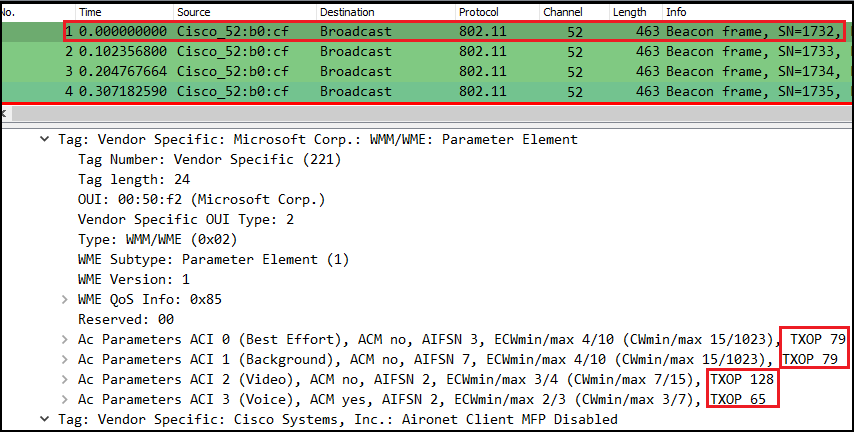Expand Ac Parameters ACI 3 (Voice)
The image size is (854, 432).
(x=64, y=399)
